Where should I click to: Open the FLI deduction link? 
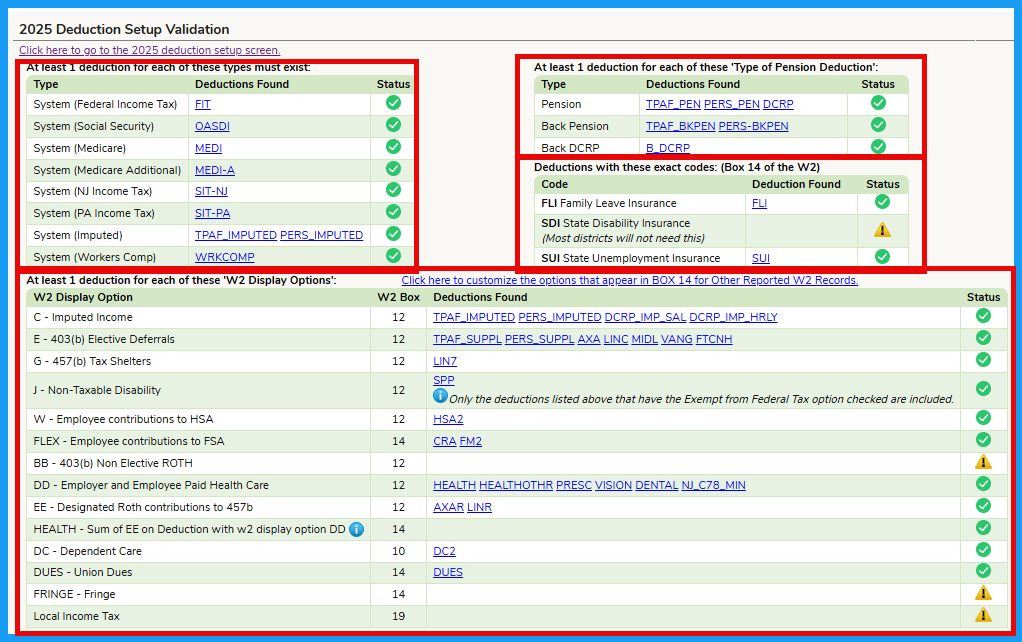(x=759, y=203)
